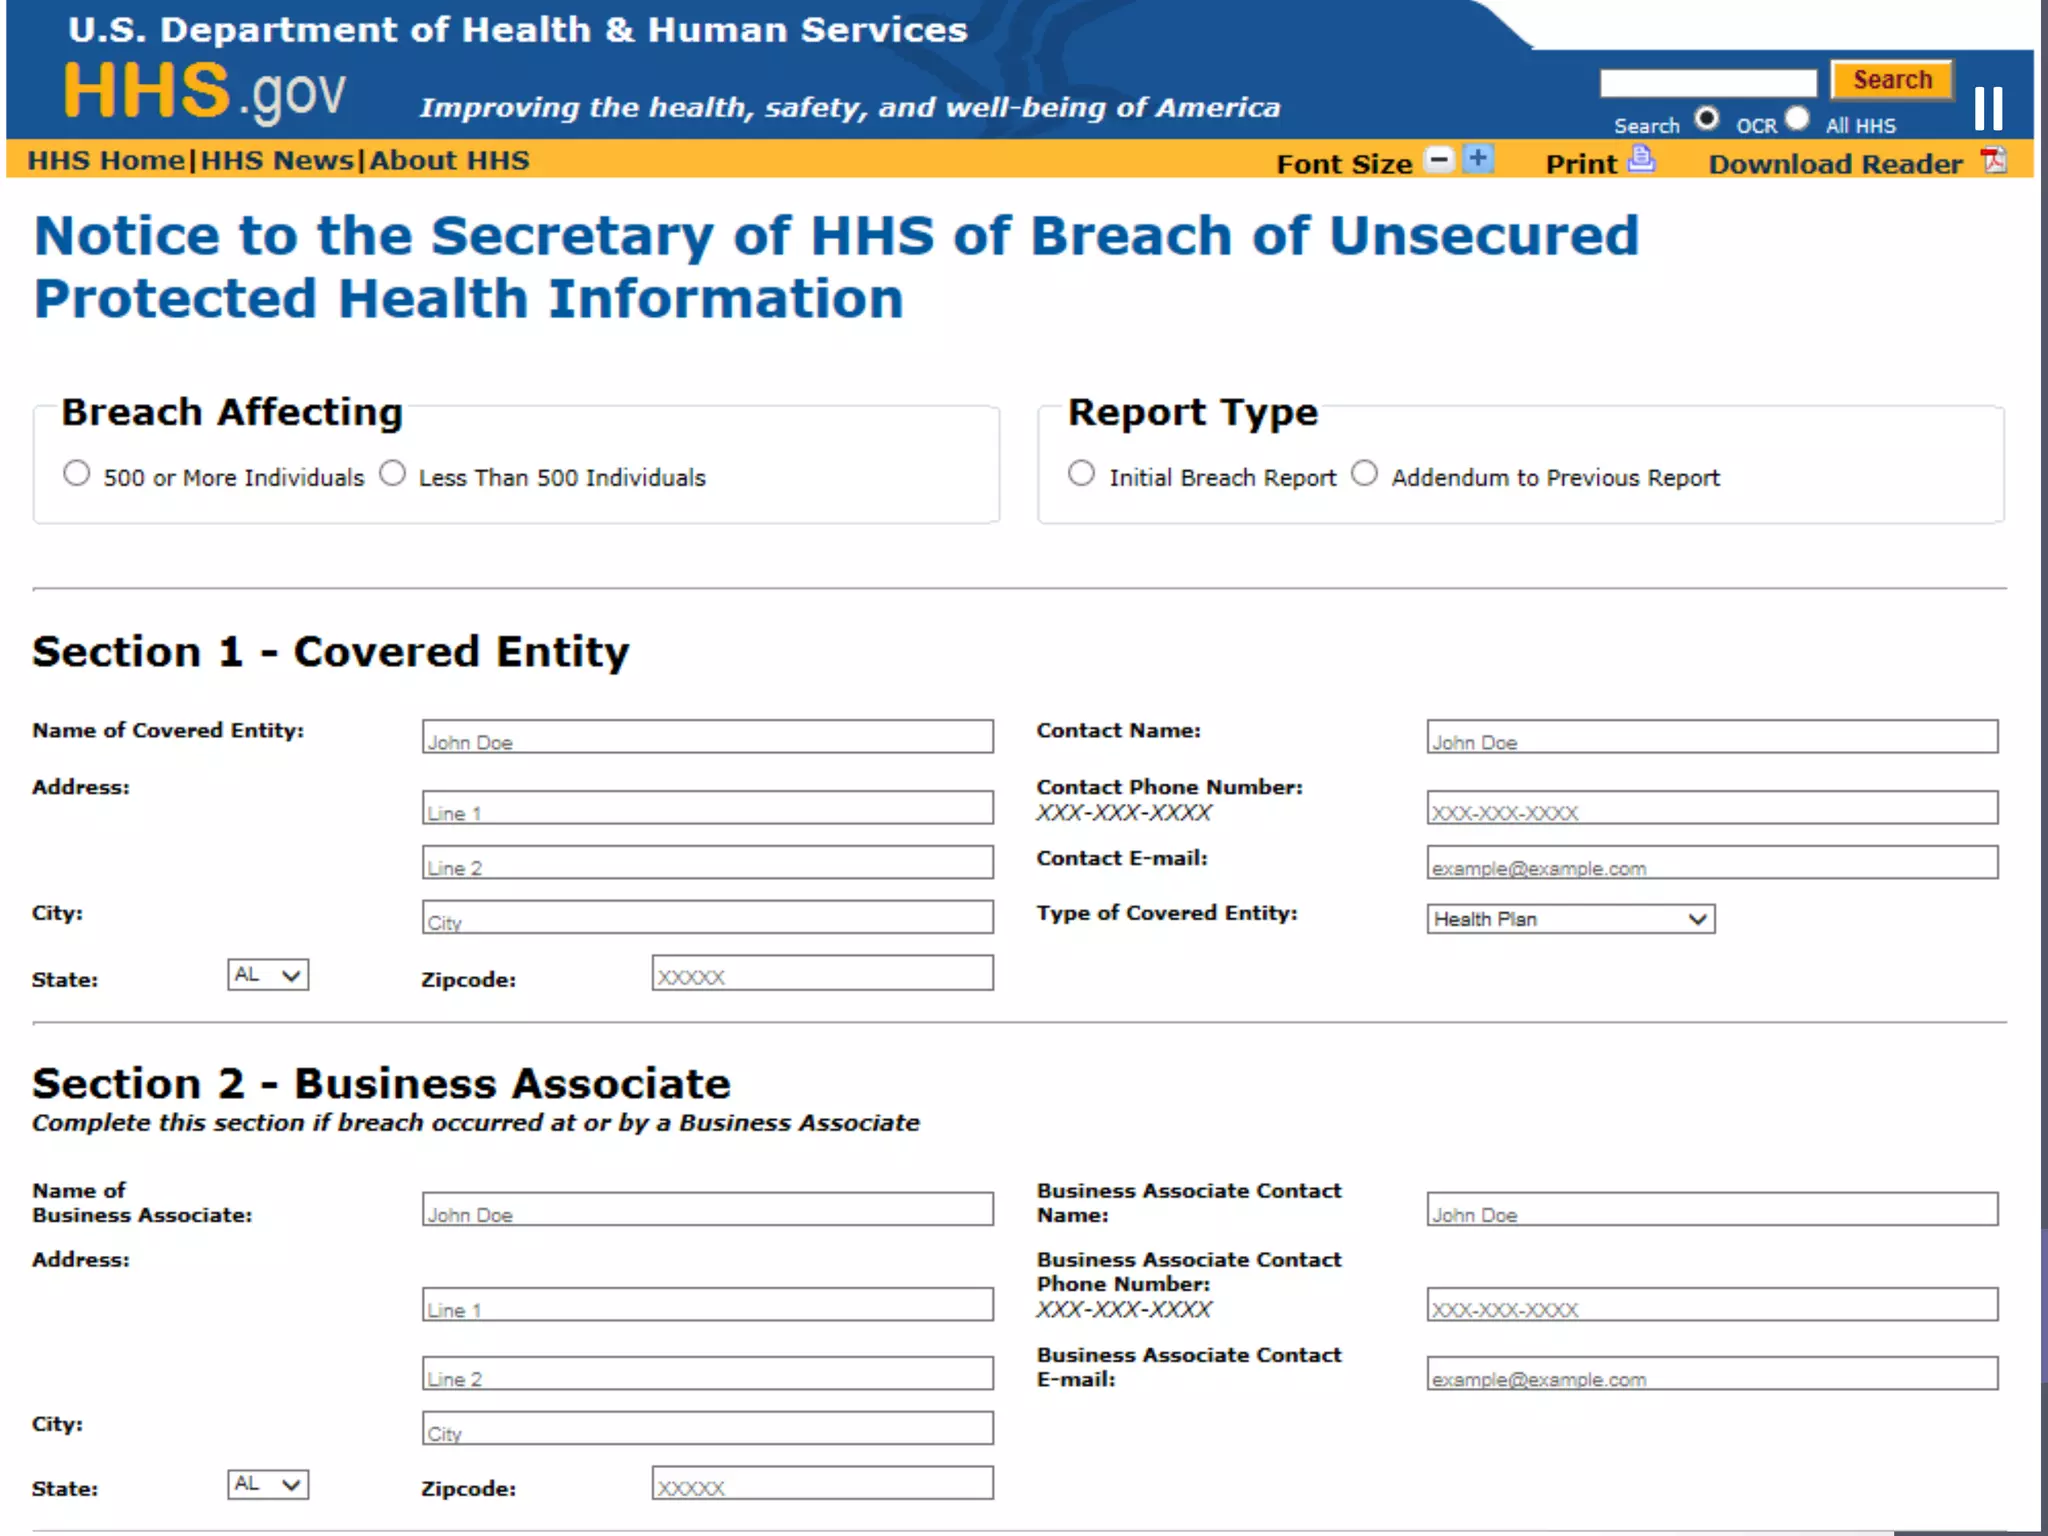Open Business Associate State dropdown
Viewport: 2048px width, 1536px height.
[268, 1485]
